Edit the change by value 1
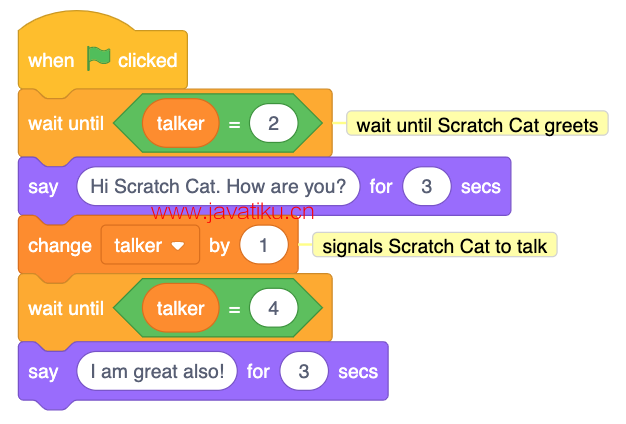 [263, 245]
